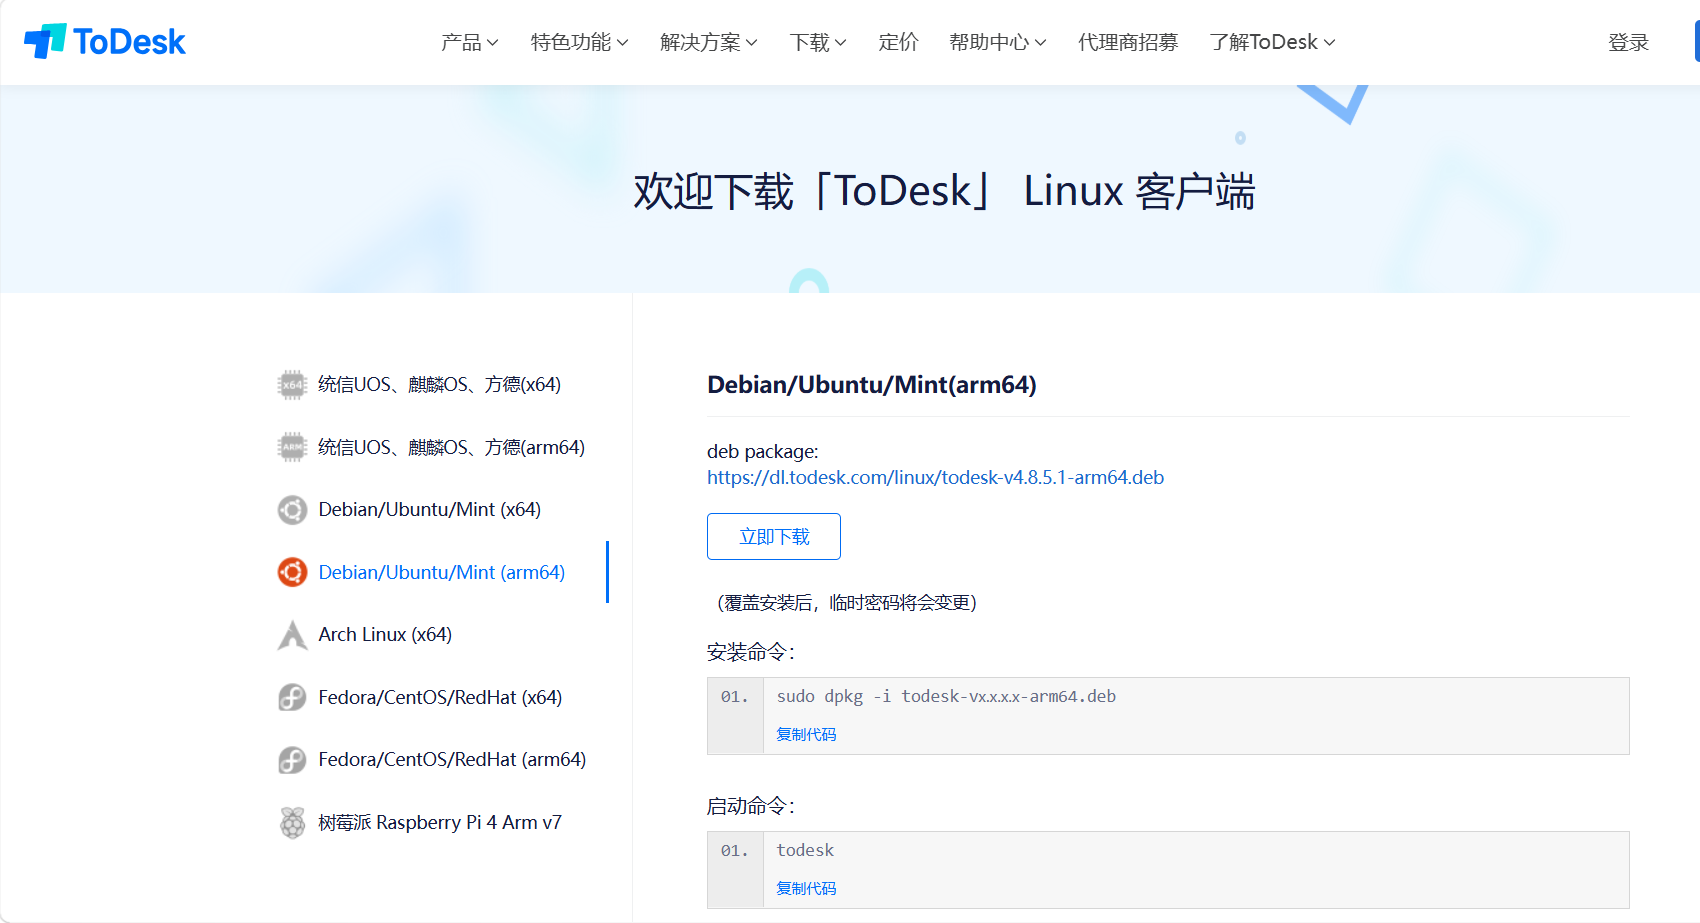
Task: Copy the sudo dpkg install command via 复制代码
Action: [x=806, y=734]
